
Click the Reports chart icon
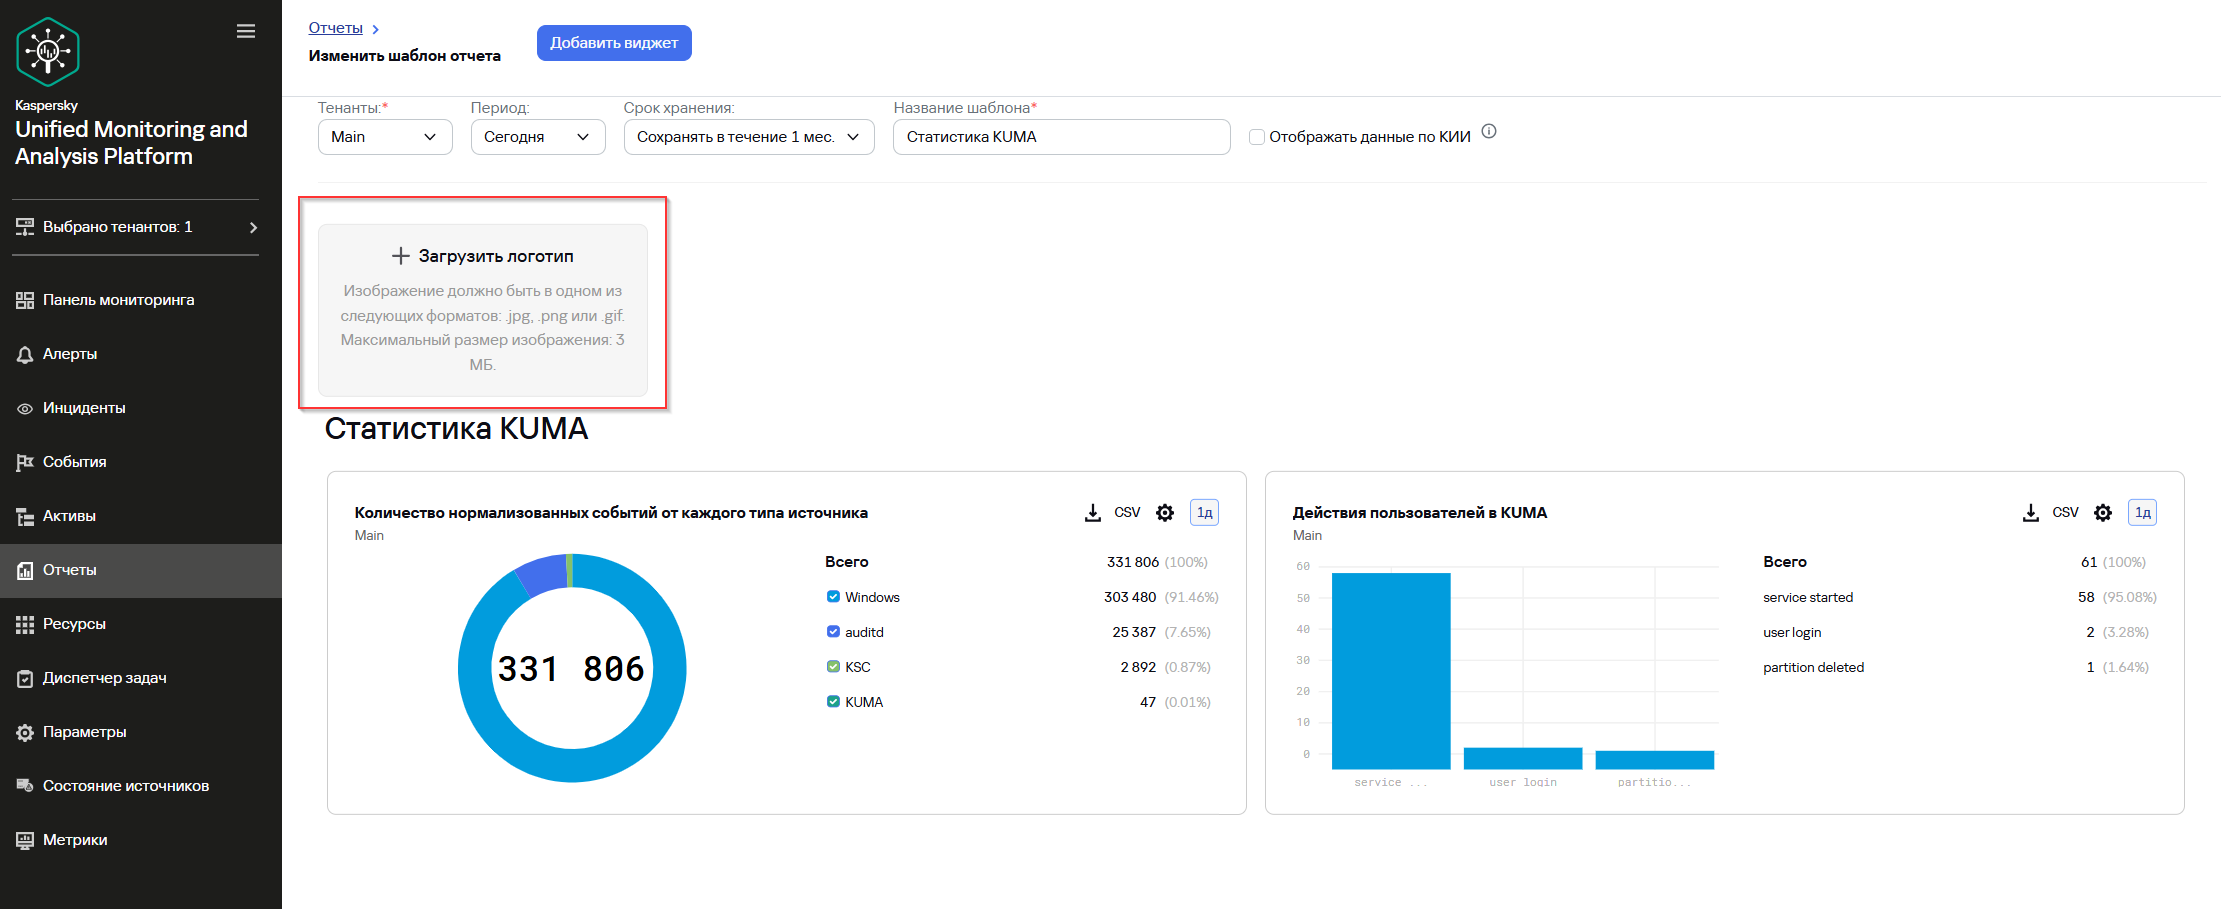tap(25, 570)
